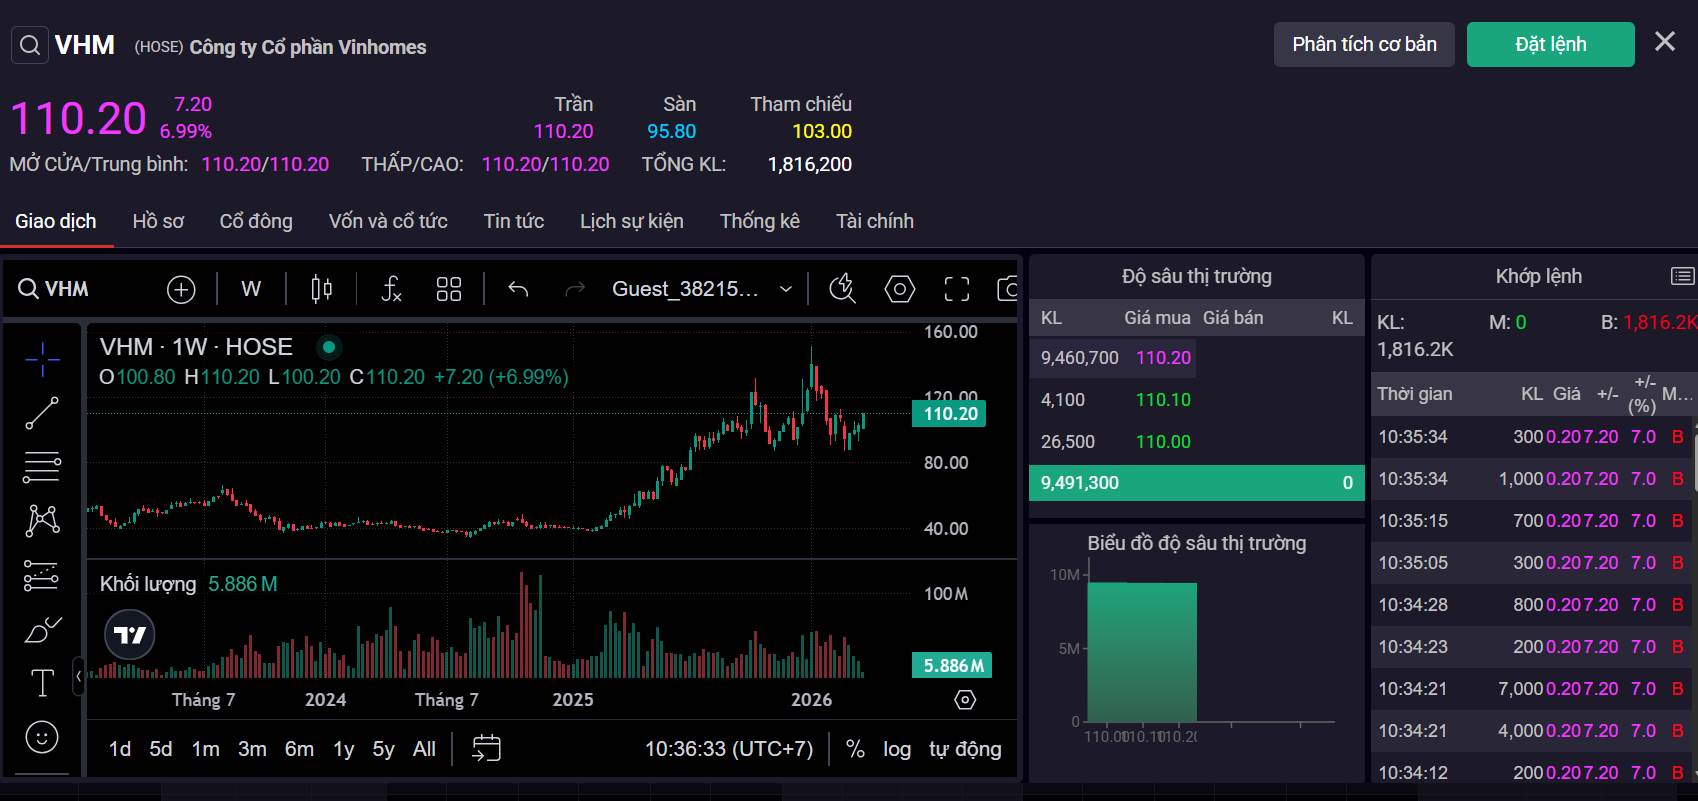
Task: Toggle log scale on chart
Action: pos(897,749)
